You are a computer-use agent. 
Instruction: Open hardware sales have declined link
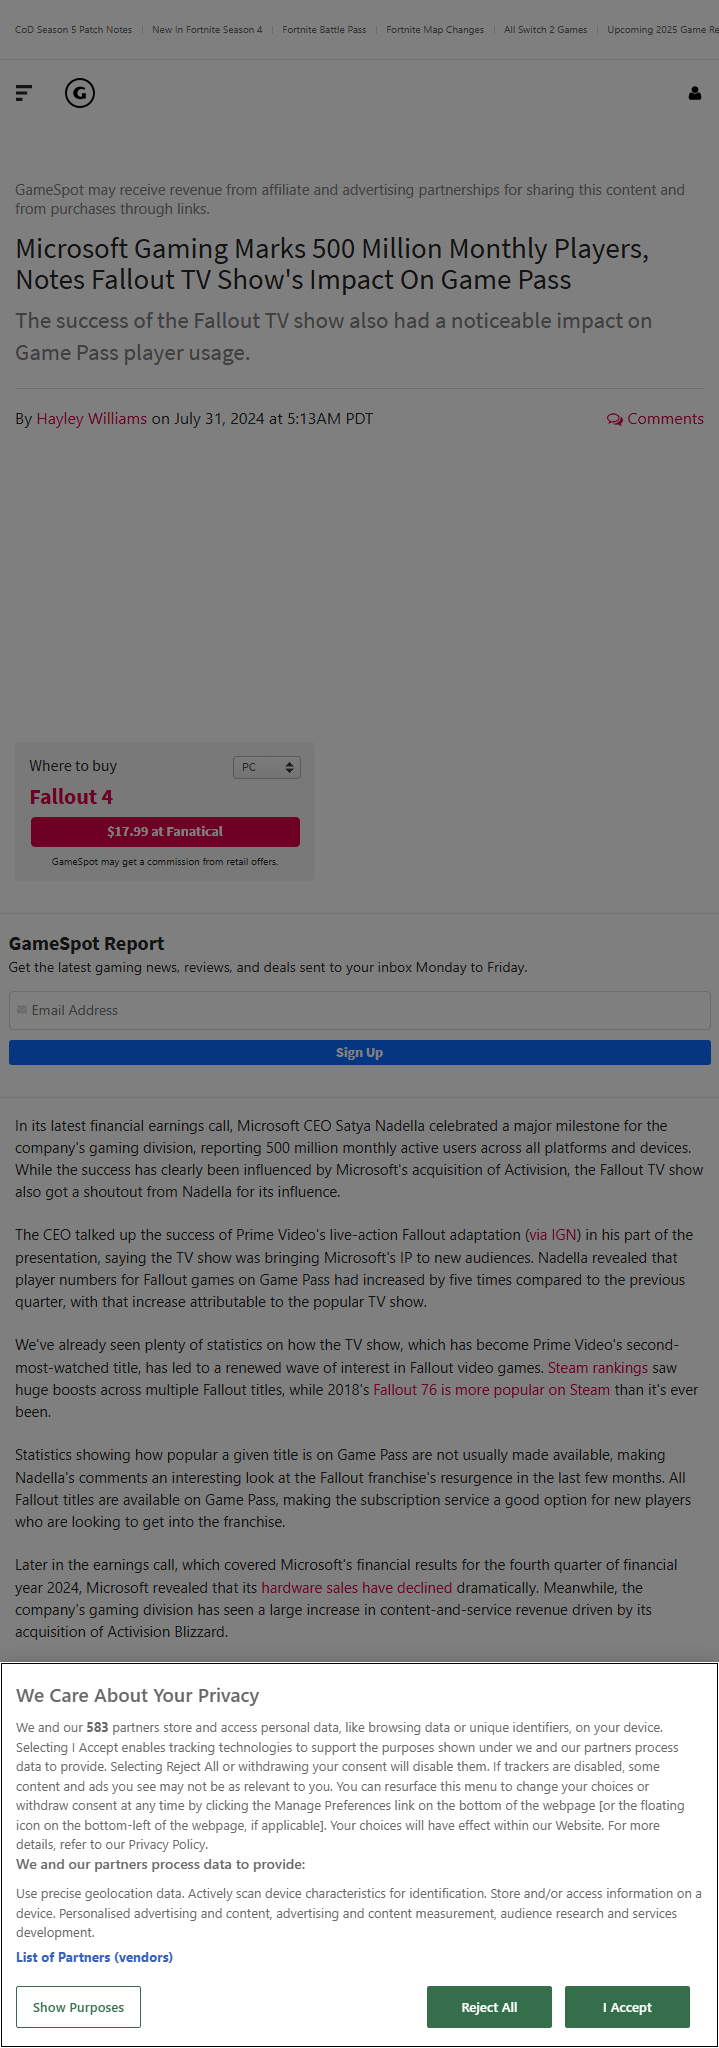pos(357,1587)
